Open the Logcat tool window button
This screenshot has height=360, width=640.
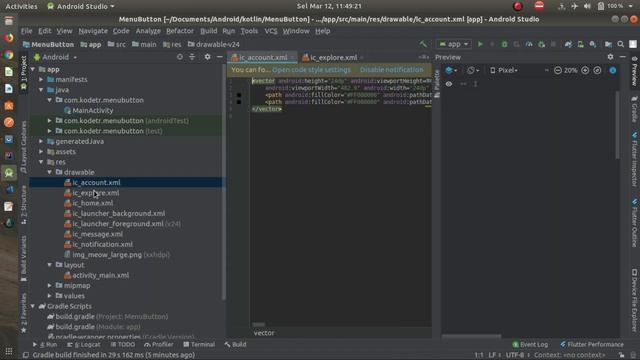84,344
